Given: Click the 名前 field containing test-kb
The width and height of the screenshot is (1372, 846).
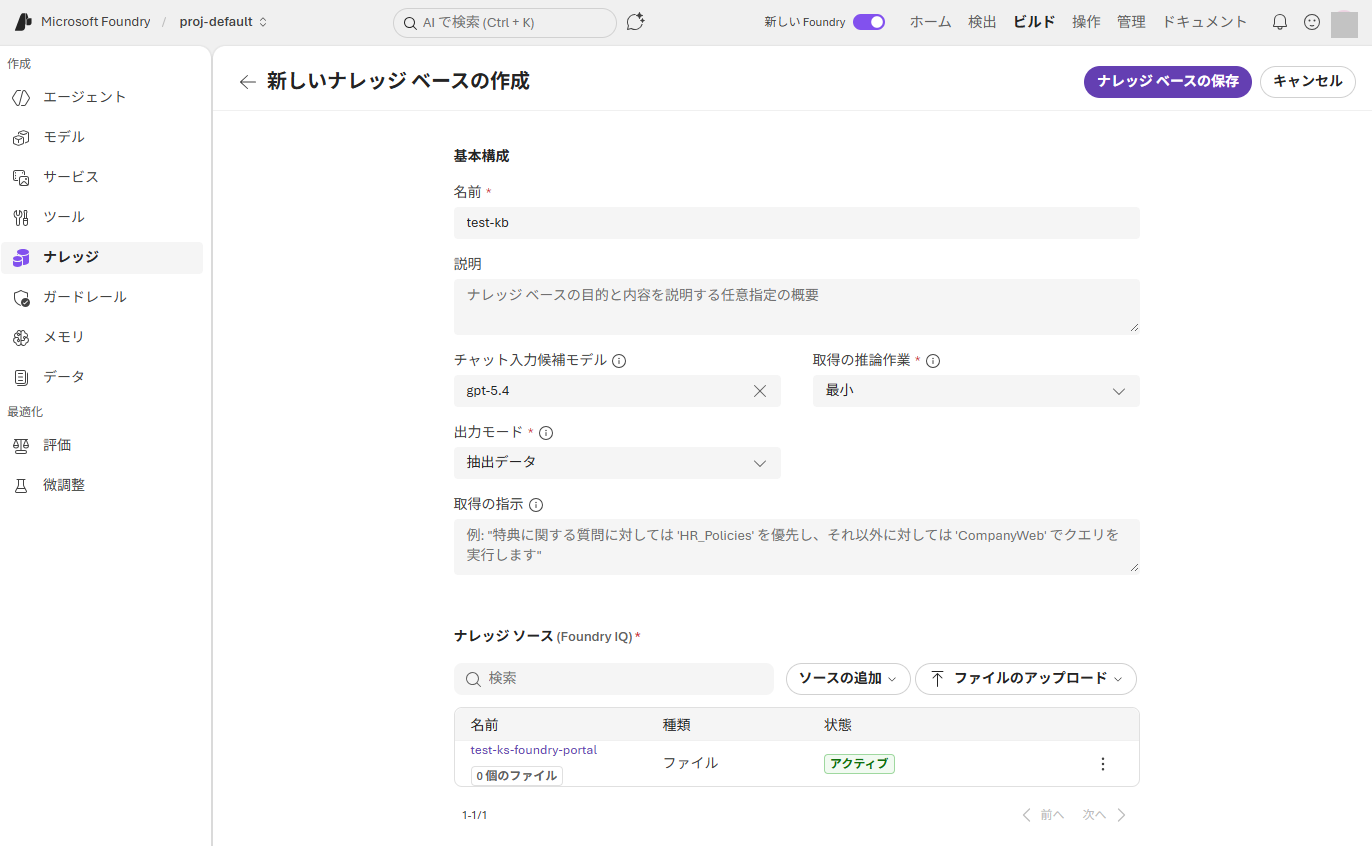Looking at the screenshot, I should 797,223.
